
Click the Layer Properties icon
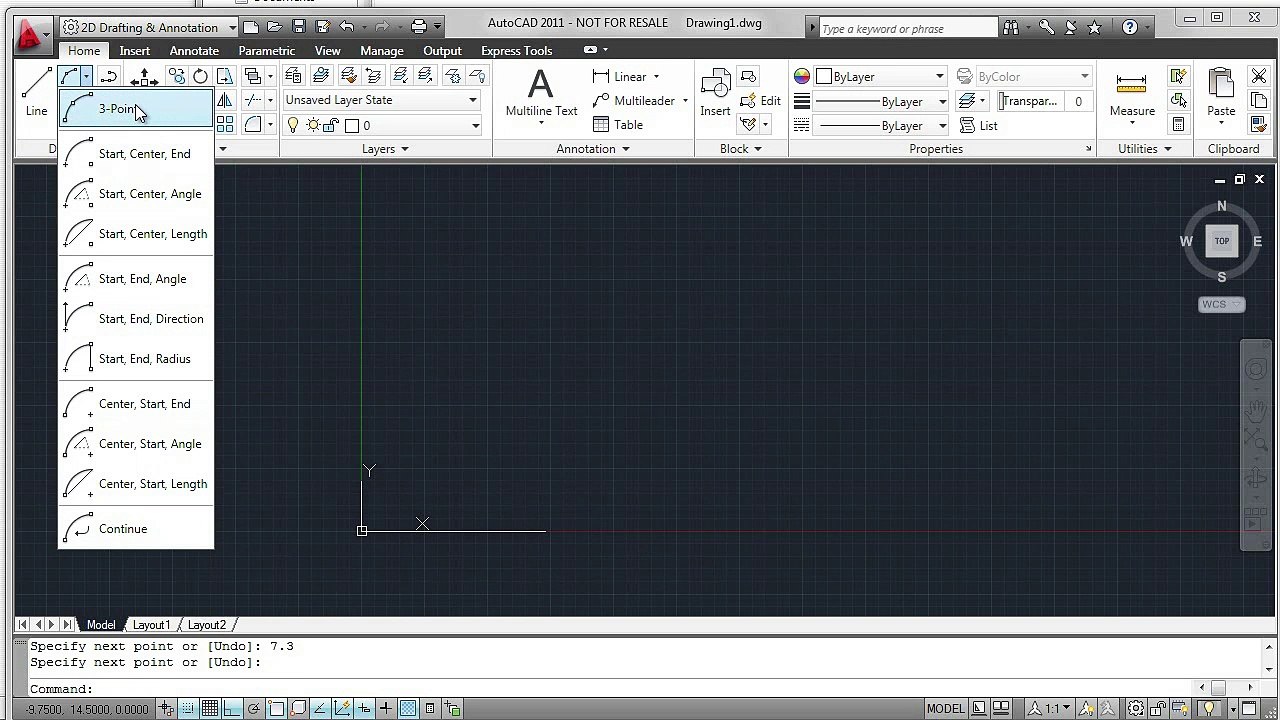coord(293,76)
